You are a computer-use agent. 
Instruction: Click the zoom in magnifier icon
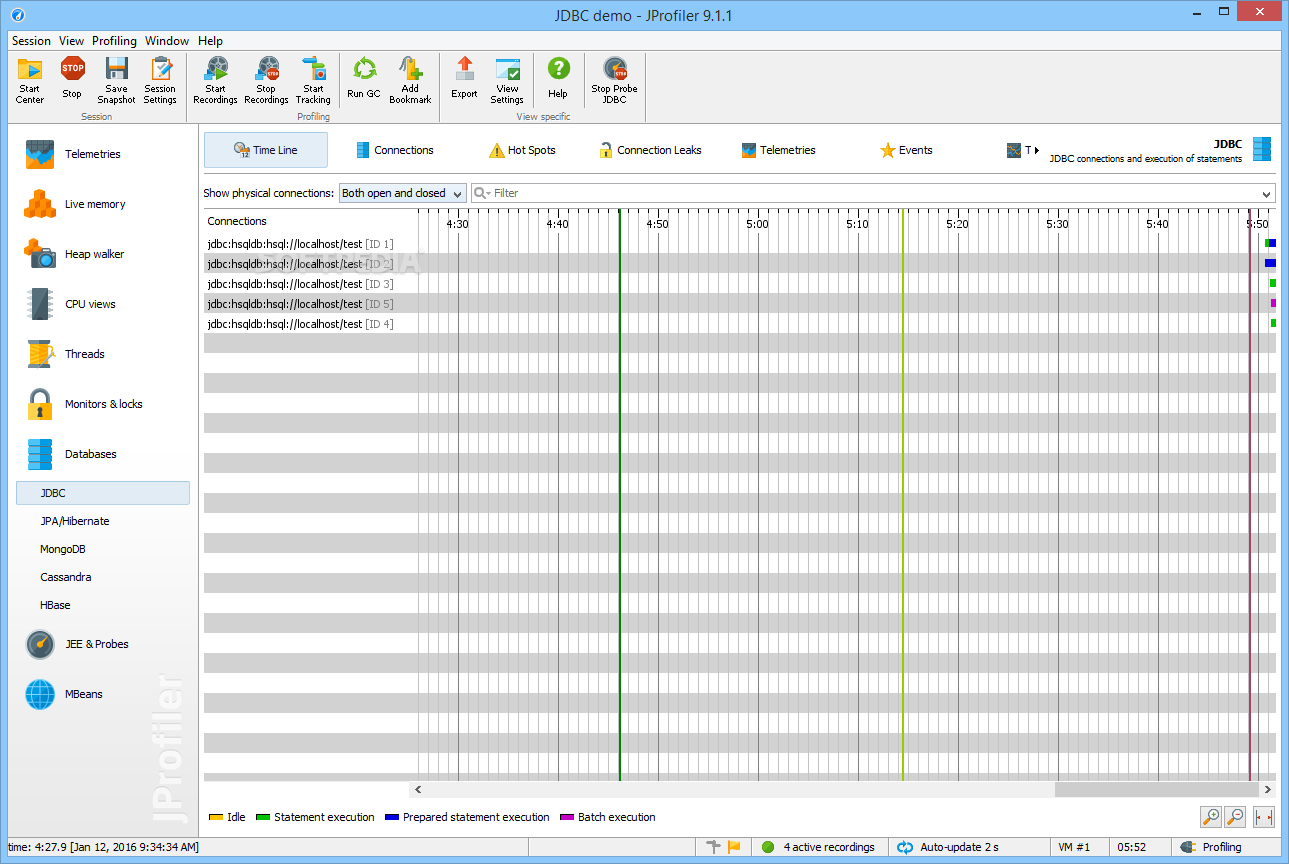pyautogui.click(x=1211, y=817)
